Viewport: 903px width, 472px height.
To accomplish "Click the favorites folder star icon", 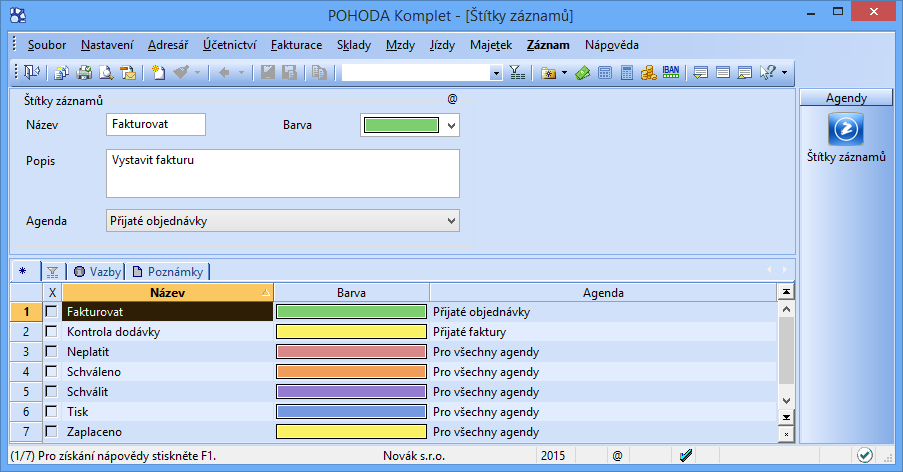I will click(549, 73).
